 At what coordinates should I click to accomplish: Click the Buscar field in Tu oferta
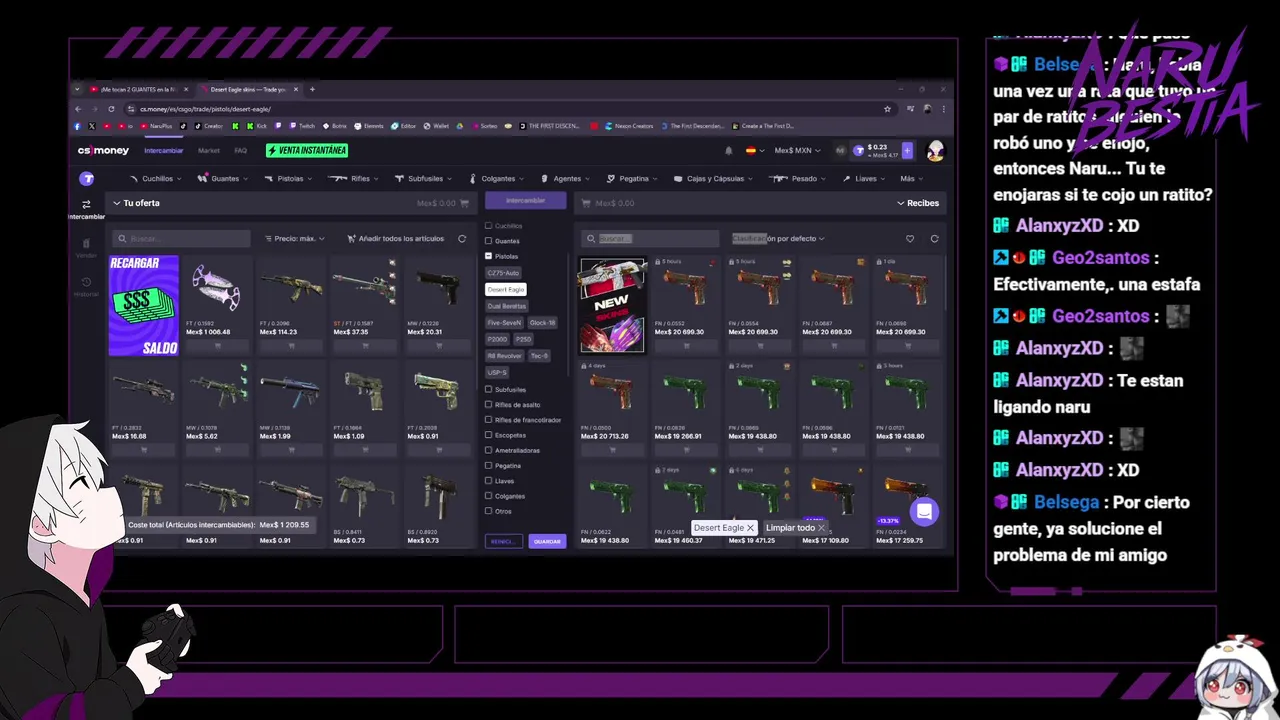(x=181, y=239)
